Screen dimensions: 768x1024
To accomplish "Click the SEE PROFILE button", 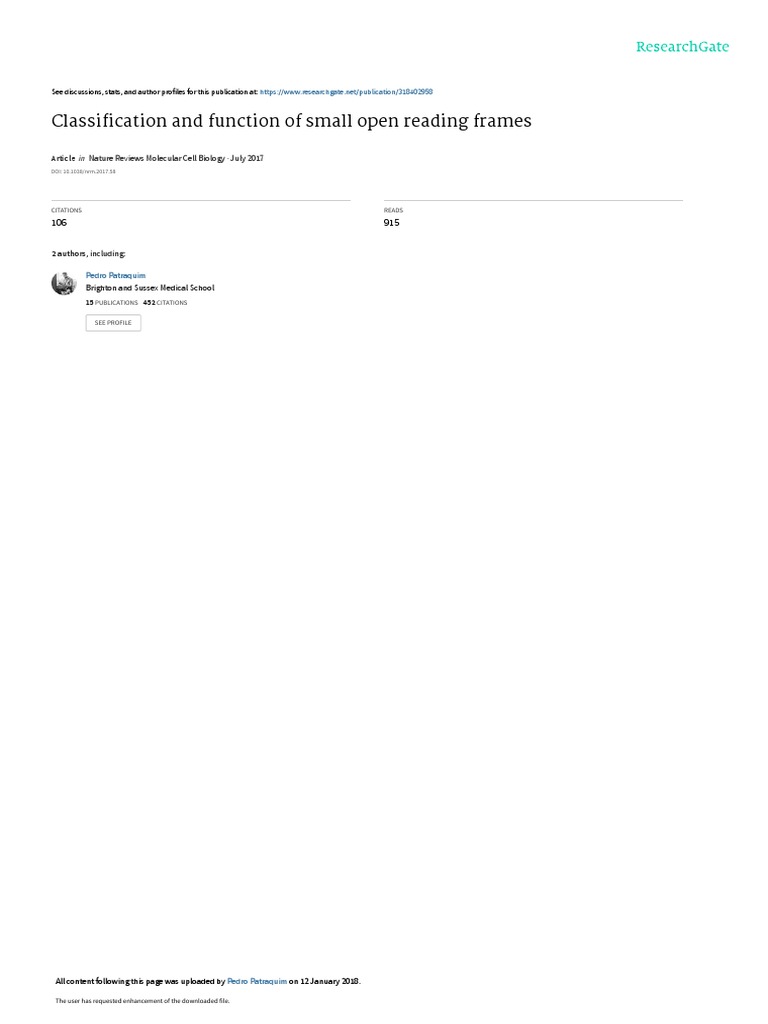I will [x=113, y=323].
